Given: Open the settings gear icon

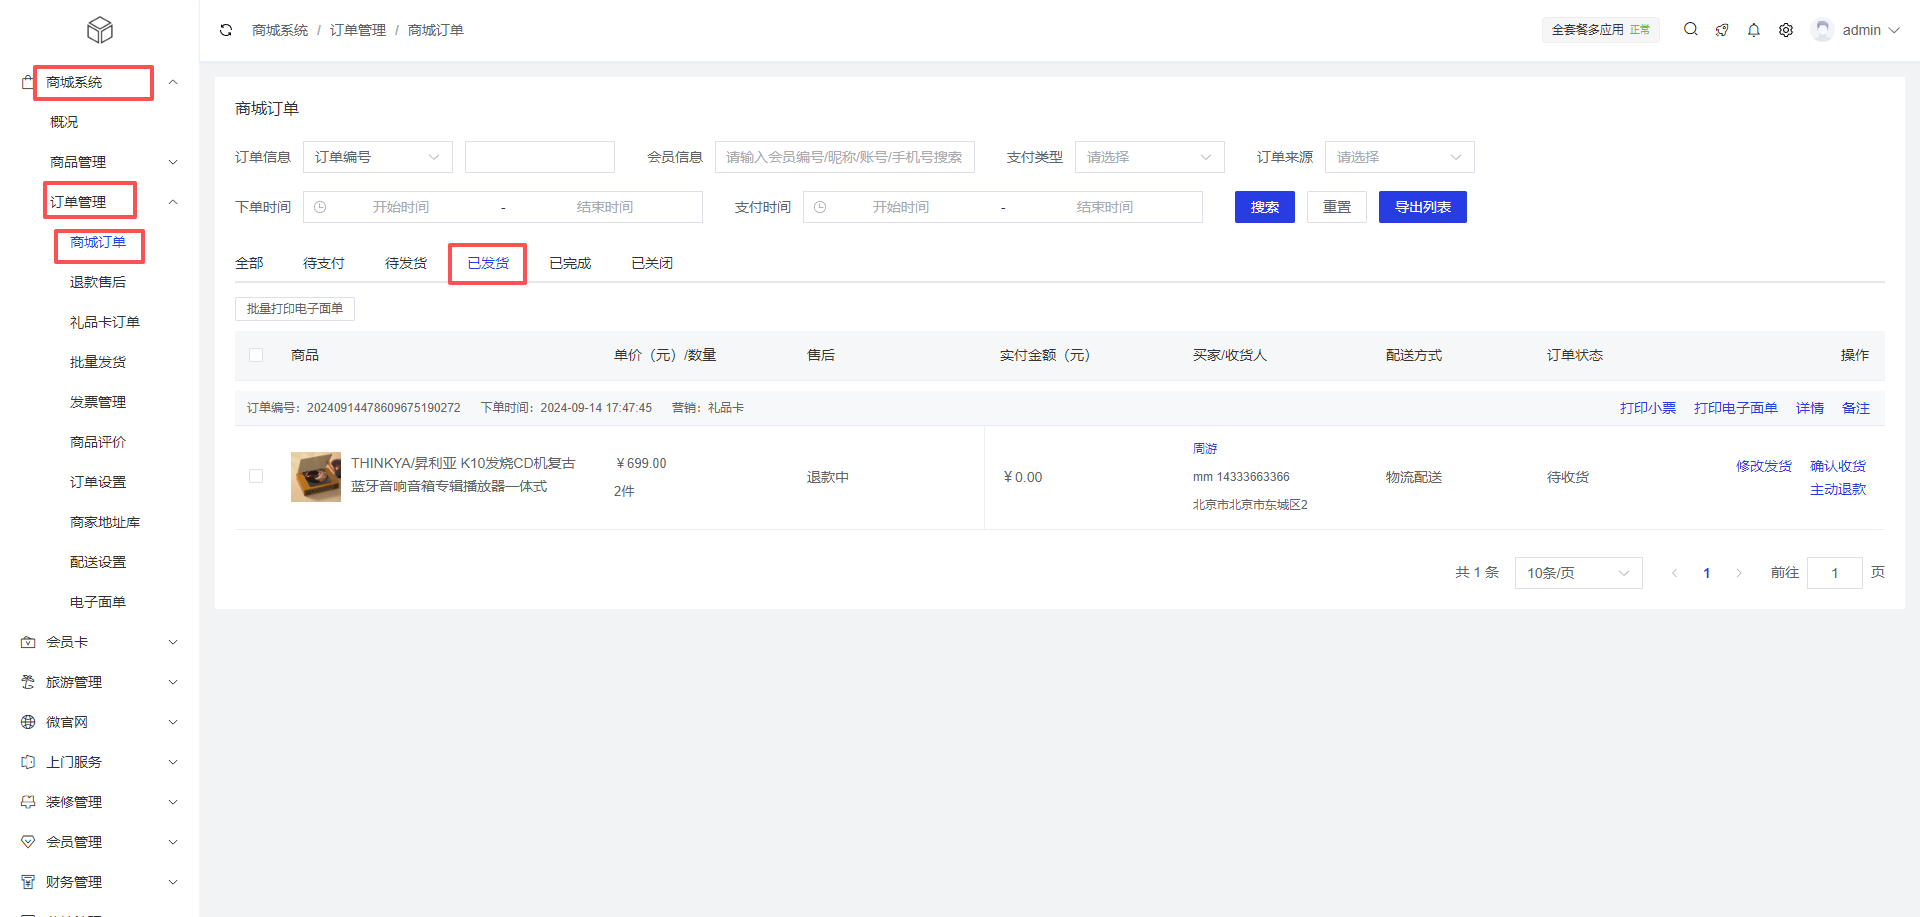Looking at the screenshot, I should tap(1786, 29).
